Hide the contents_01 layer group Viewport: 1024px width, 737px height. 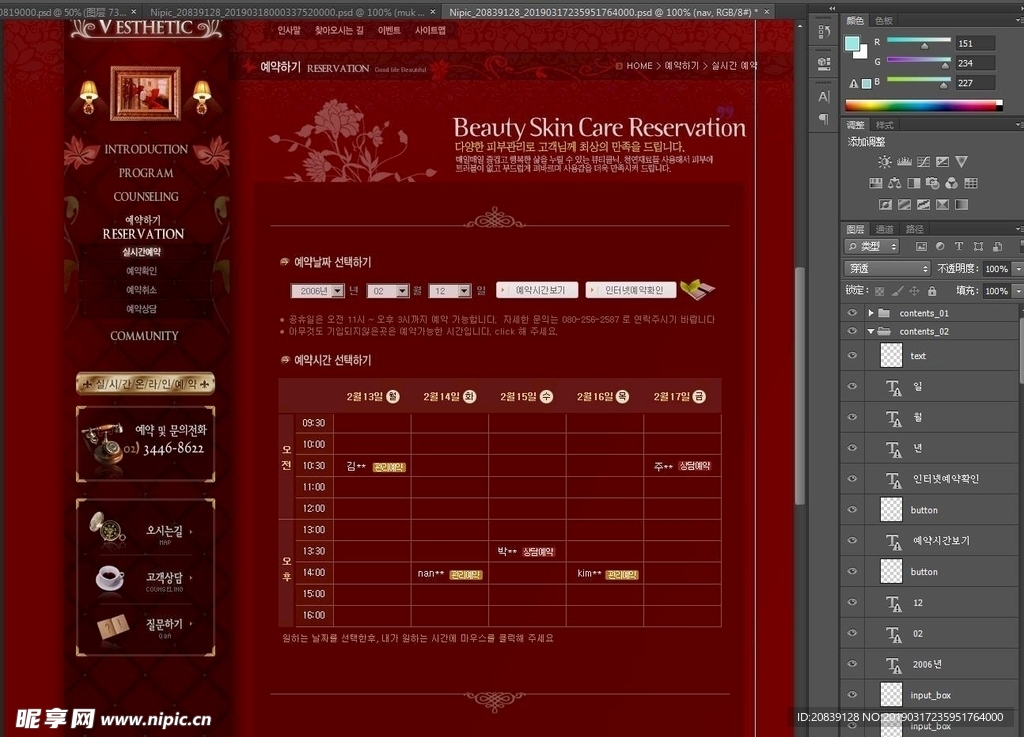click(x=852, y=313)
